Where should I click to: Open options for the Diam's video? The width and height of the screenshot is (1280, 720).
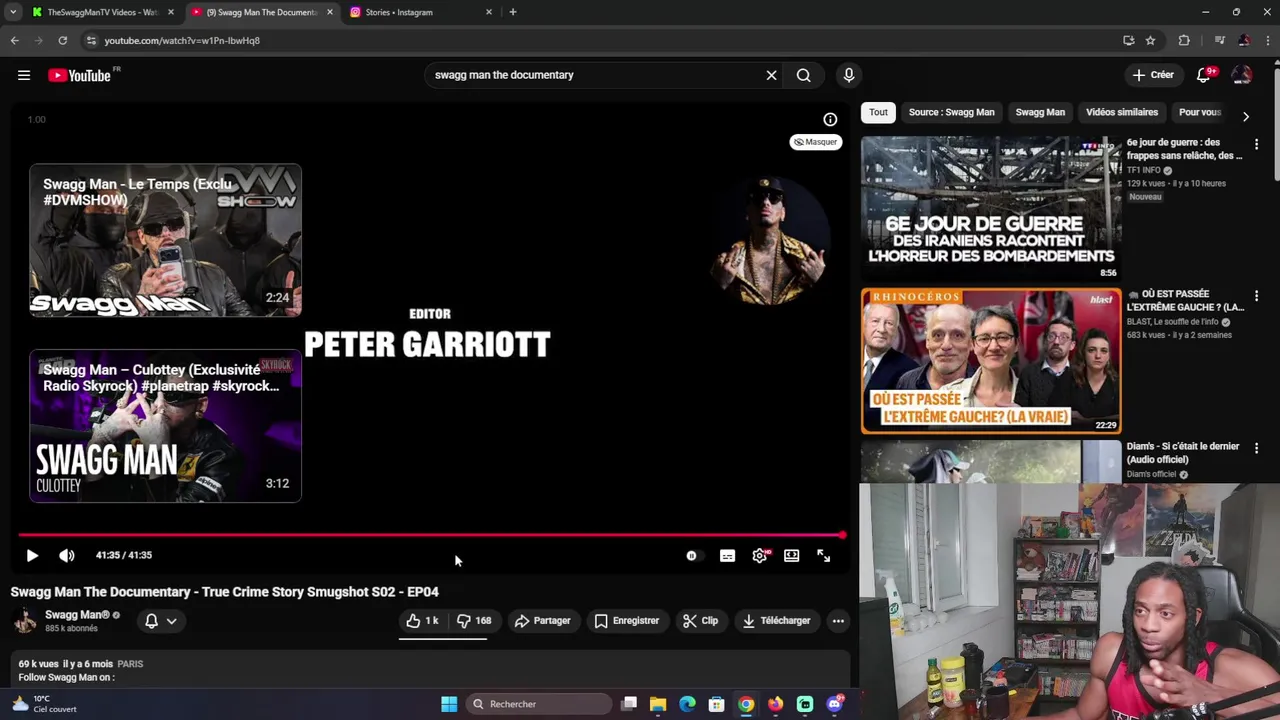click(x=1256, y=448)
